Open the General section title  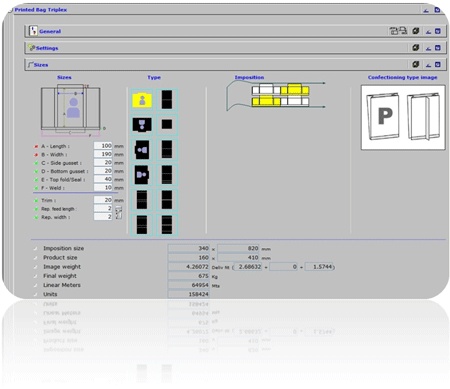[50, 31]
